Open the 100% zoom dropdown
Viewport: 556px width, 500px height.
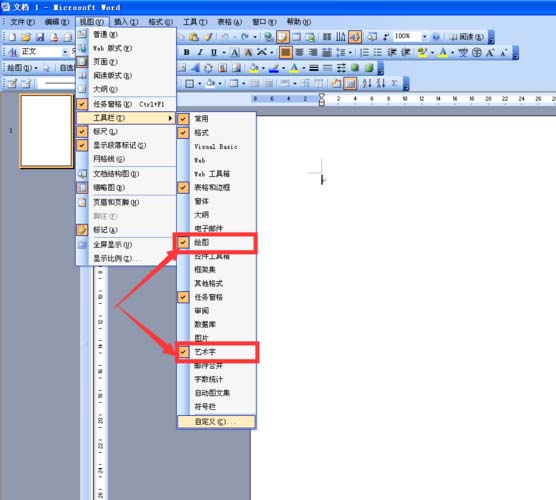click(424, 37)
